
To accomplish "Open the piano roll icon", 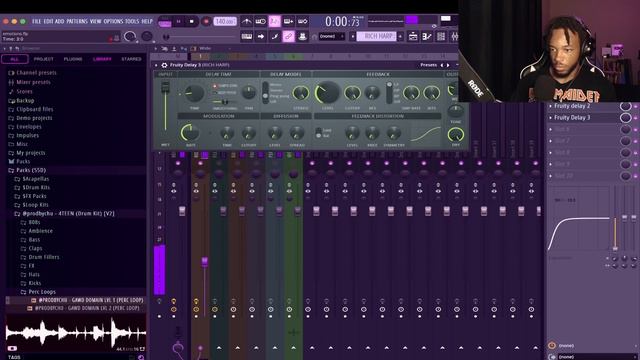I will pyautogui.click(x=247, y=36).
